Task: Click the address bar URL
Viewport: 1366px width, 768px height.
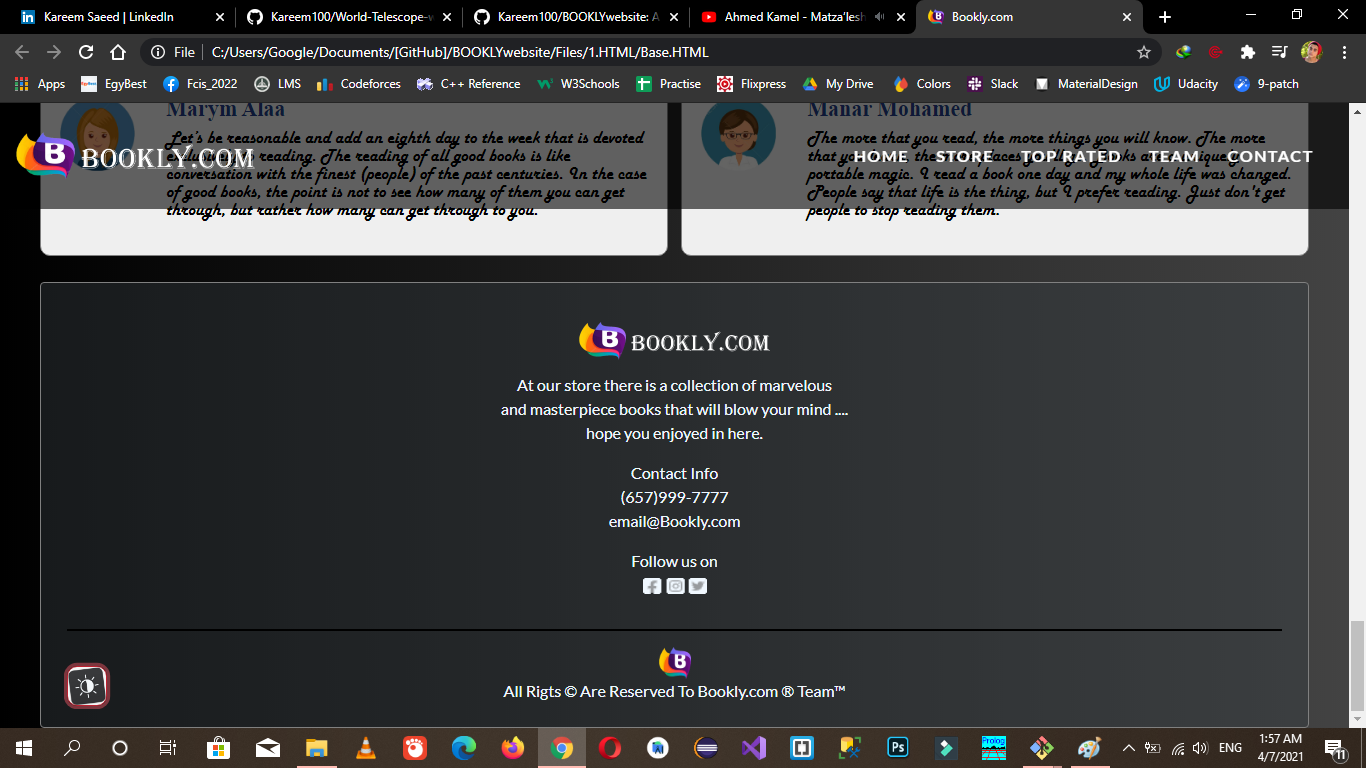Action: tap(460, 52)
